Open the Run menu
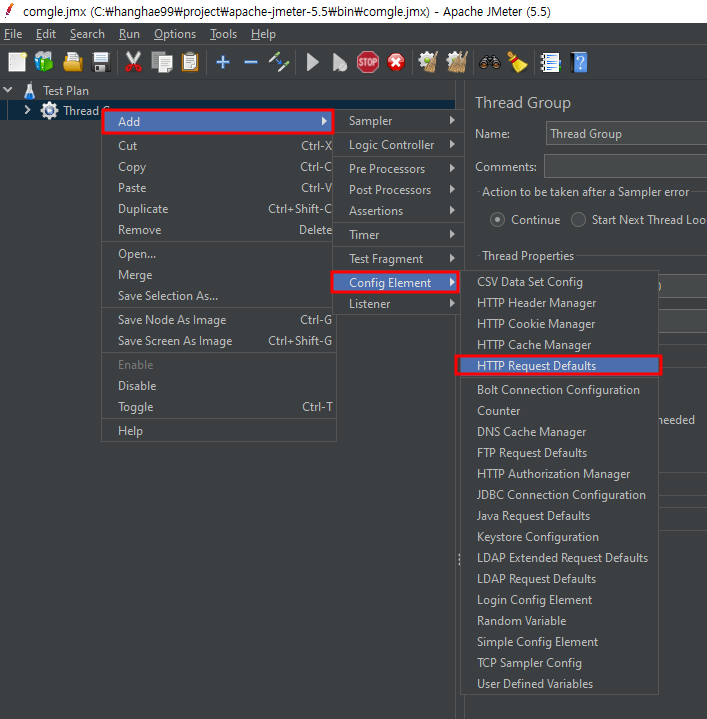 129,34
